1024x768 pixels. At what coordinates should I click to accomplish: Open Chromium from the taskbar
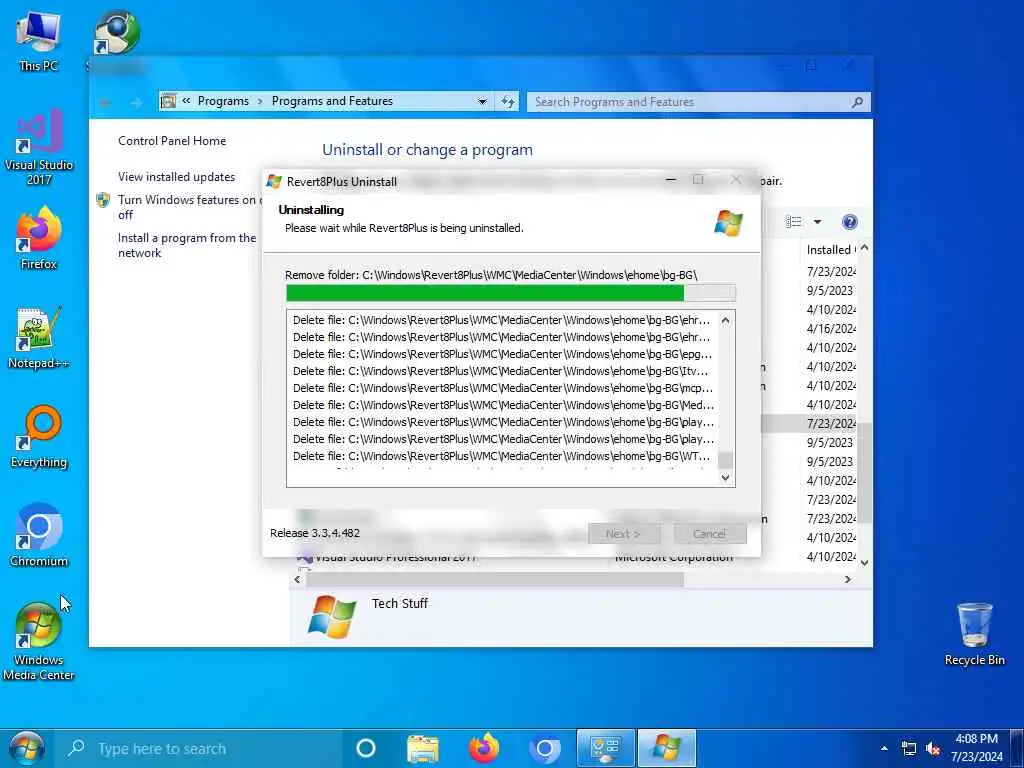pyautogui.click(x=545, y=748)
